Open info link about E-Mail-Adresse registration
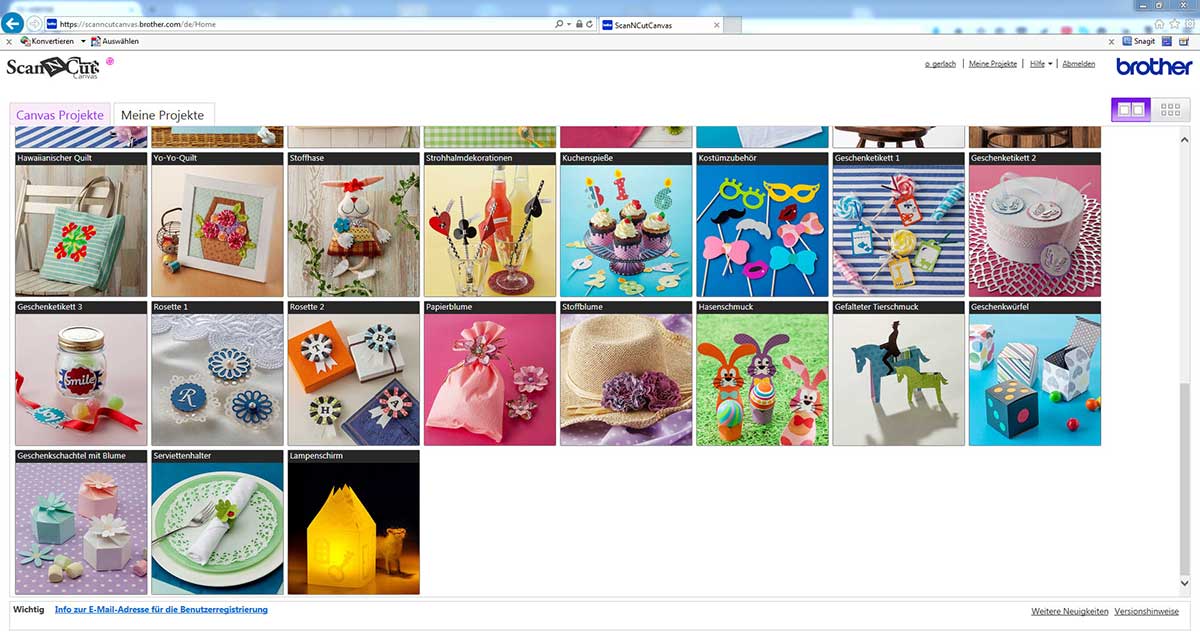The width and height of the screenshot is (1200, 633). click(161, 609)
